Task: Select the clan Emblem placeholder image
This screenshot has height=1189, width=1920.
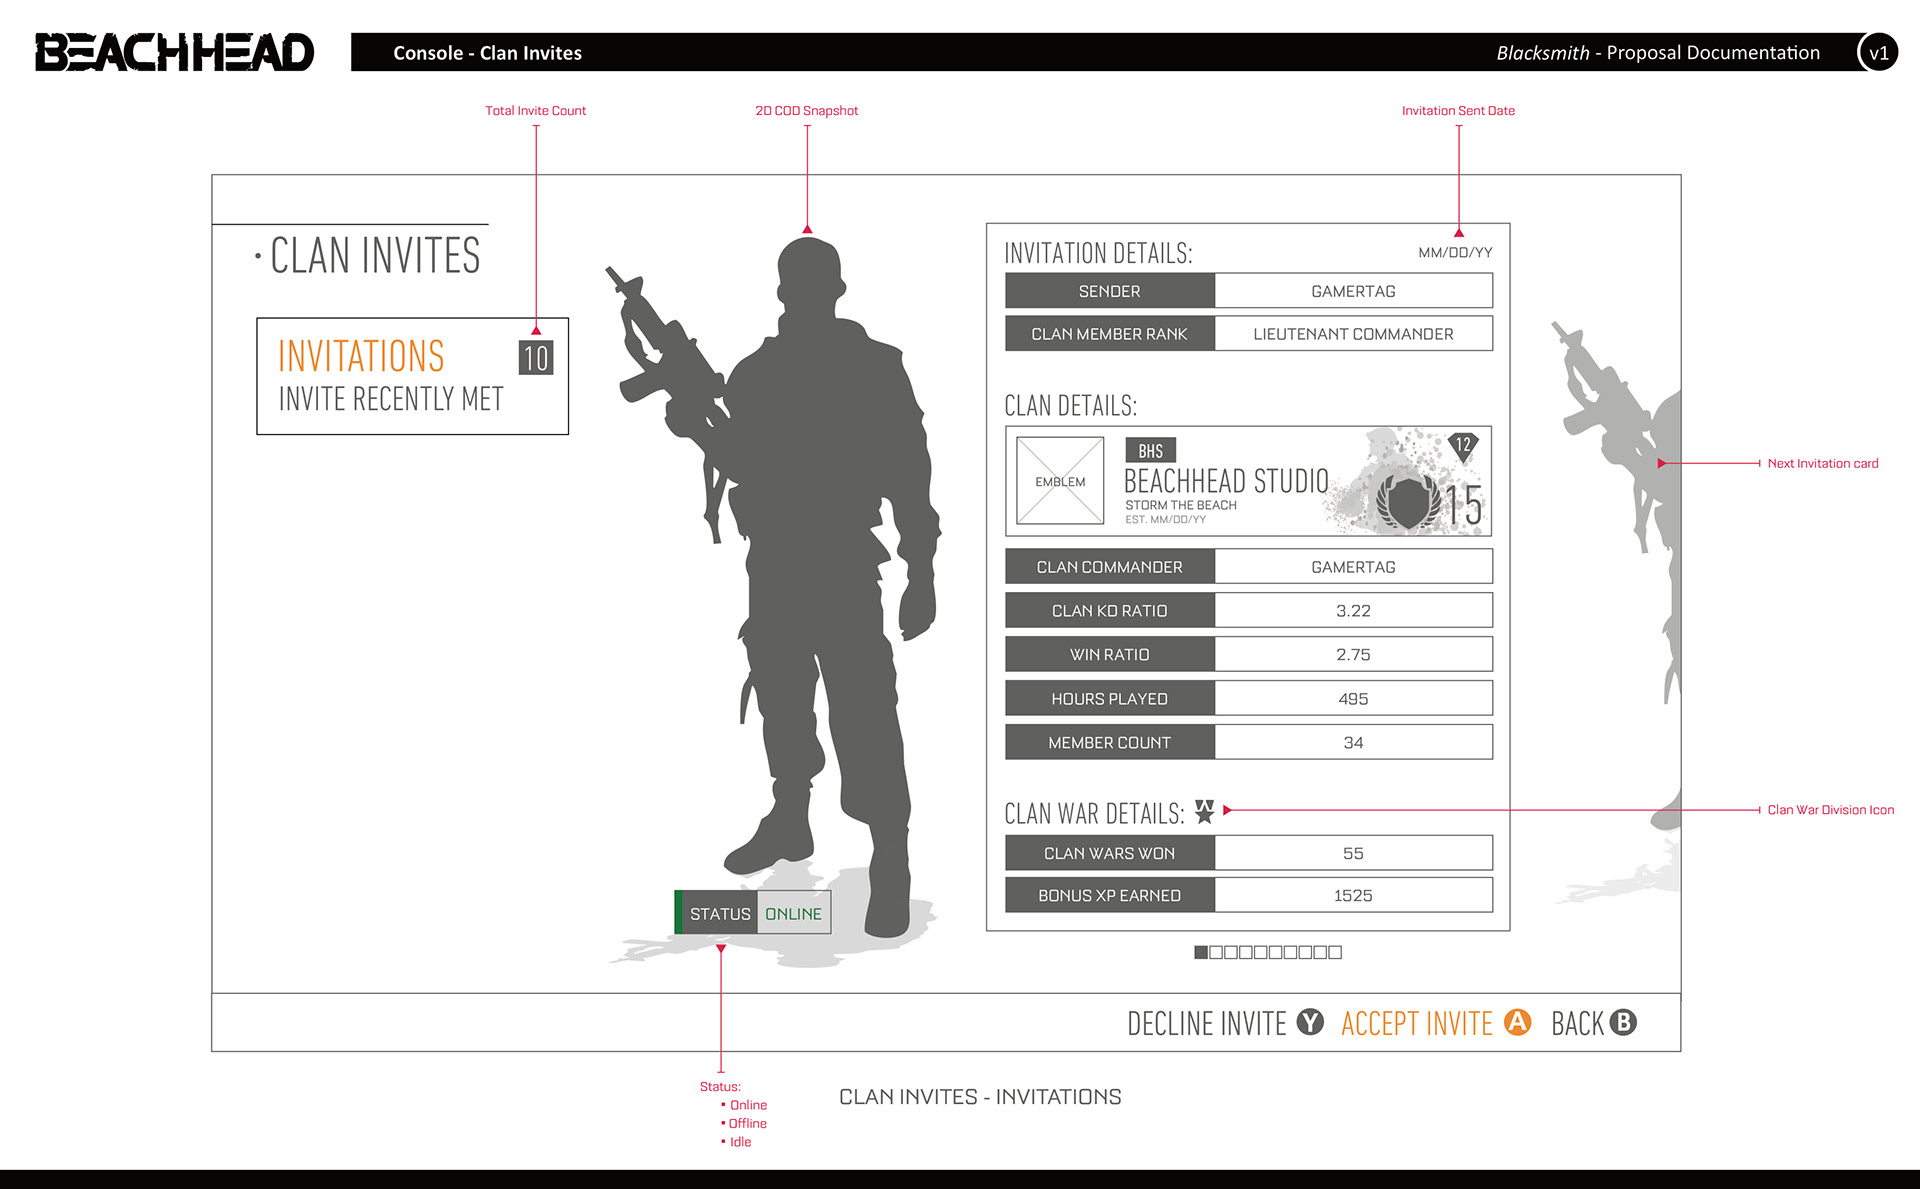Action: 1060,481
